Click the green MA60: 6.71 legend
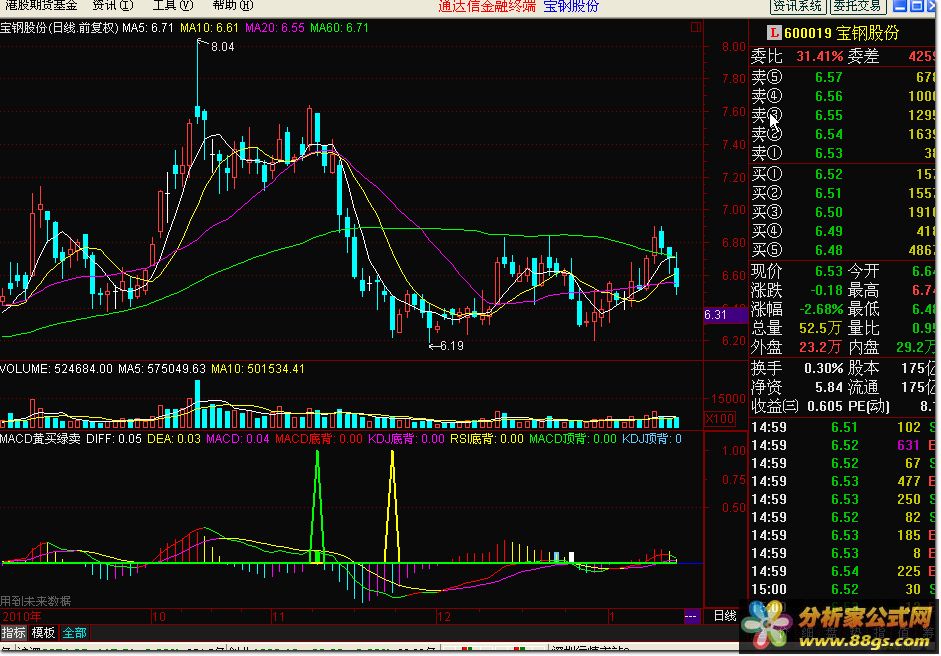 click(x=340, y=28)
